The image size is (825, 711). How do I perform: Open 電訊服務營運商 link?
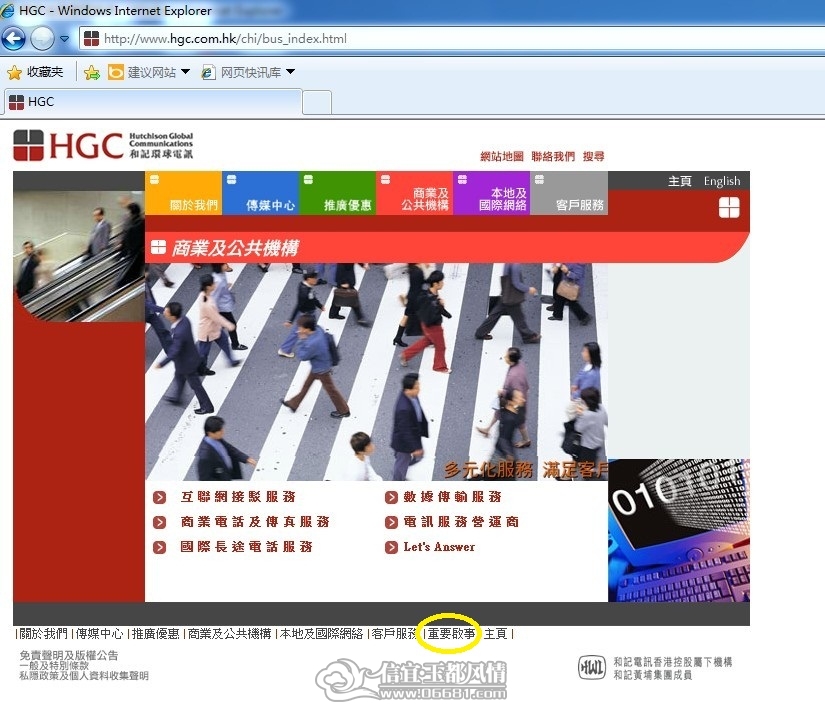click(461, 522)
